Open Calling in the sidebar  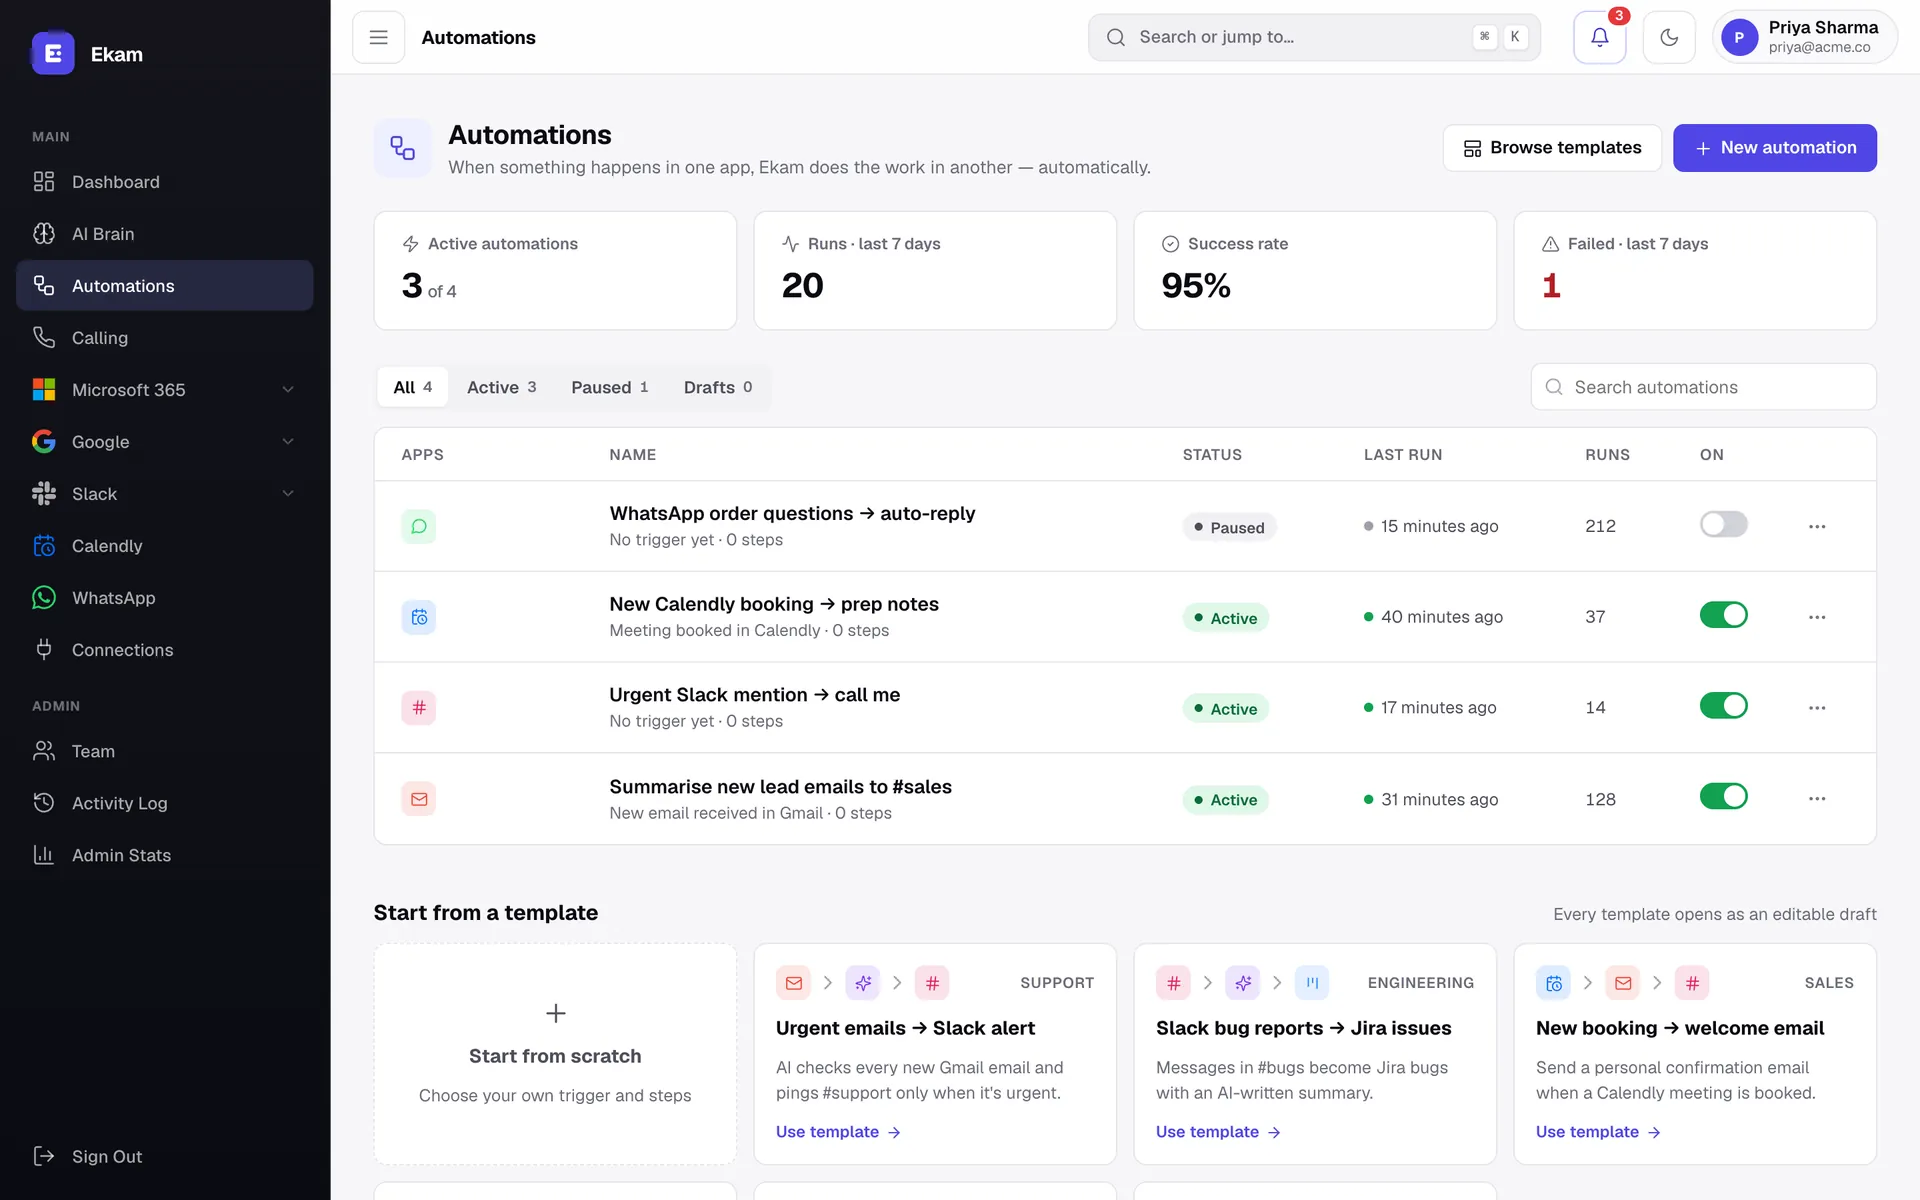click(x=165, y=338)
